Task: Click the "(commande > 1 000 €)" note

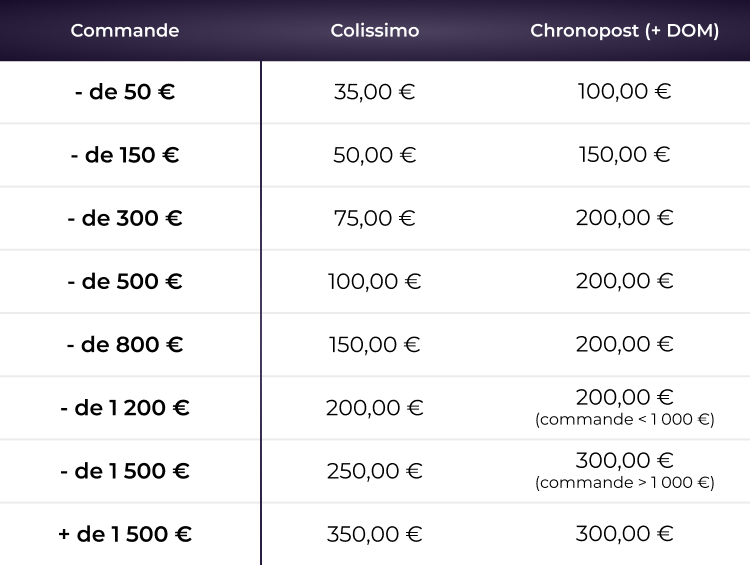Action: point(624,483)
